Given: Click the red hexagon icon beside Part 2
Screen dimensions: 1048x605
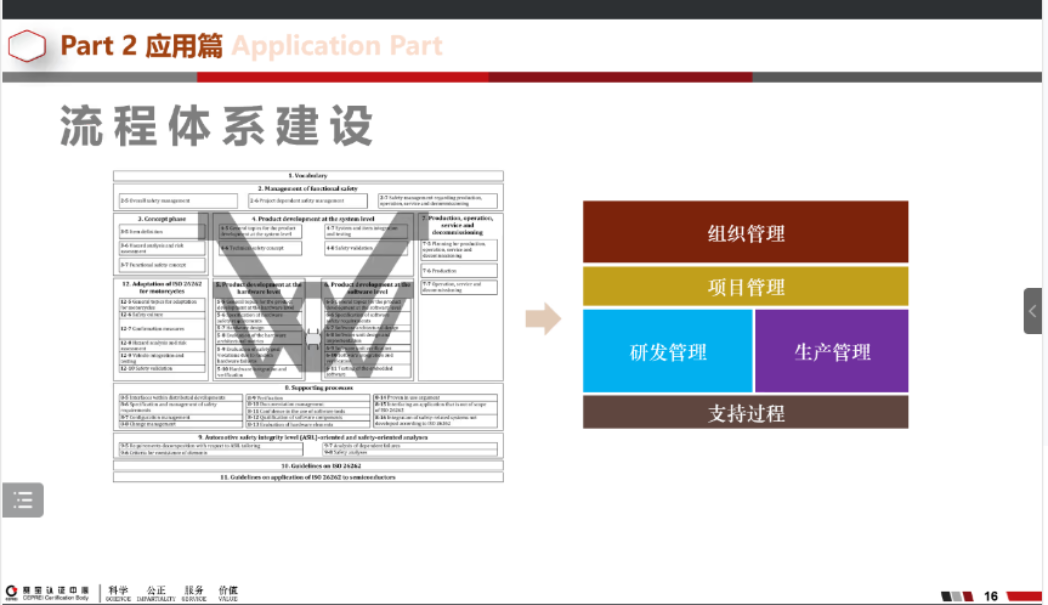Looking at the screenshot, I should point(27,46).
